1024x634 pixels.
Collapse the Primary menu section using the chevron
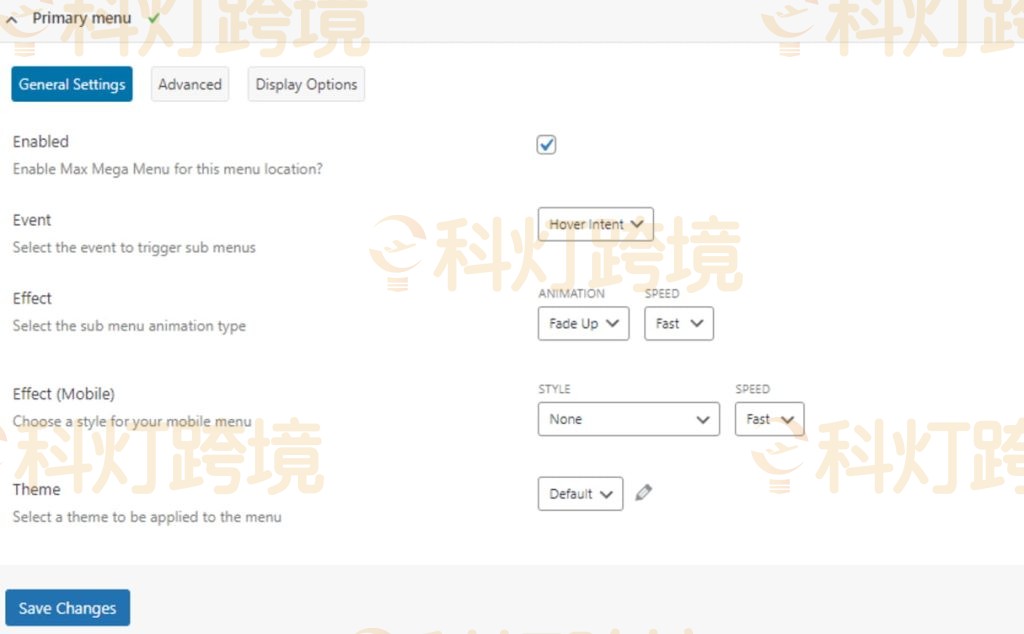(12, 17)
